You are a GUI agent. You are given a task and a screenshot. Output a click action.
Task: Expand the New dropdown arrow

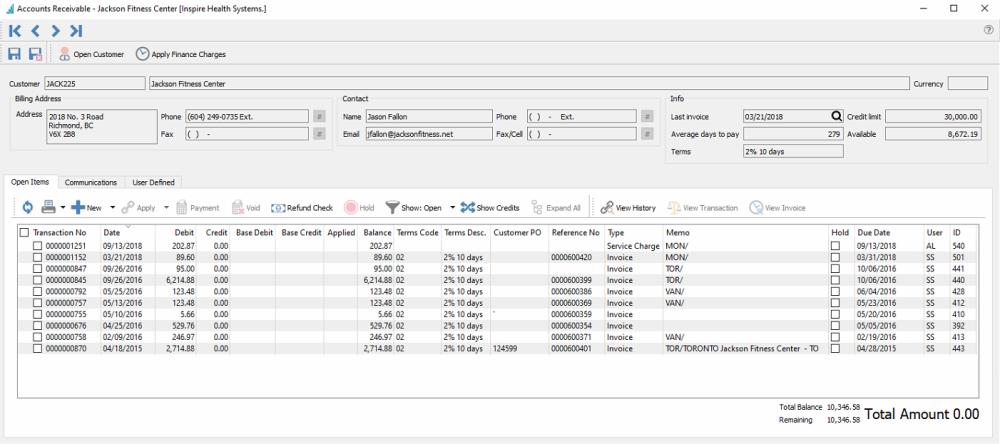pyautogui.click(x=112, y=208)
